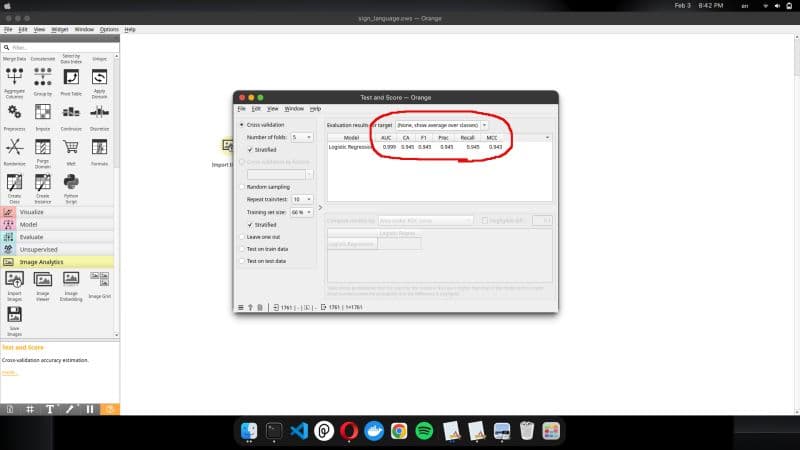Image resolution: width=800 pixels, height=450 pixels.
Task: Open the score columns menu arrow in table header
Action: [547, 138]
